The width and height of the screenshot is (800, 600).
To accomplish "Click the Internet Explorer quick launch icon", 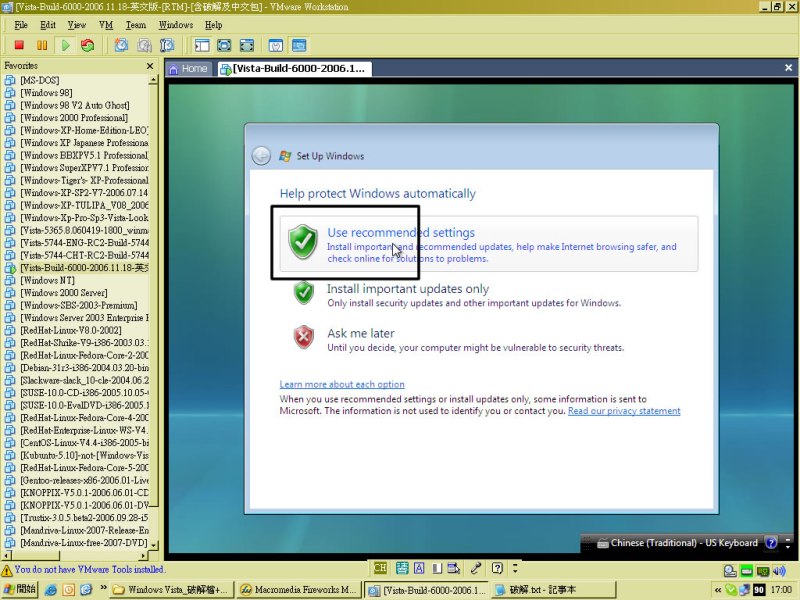I will coord(51,590).
